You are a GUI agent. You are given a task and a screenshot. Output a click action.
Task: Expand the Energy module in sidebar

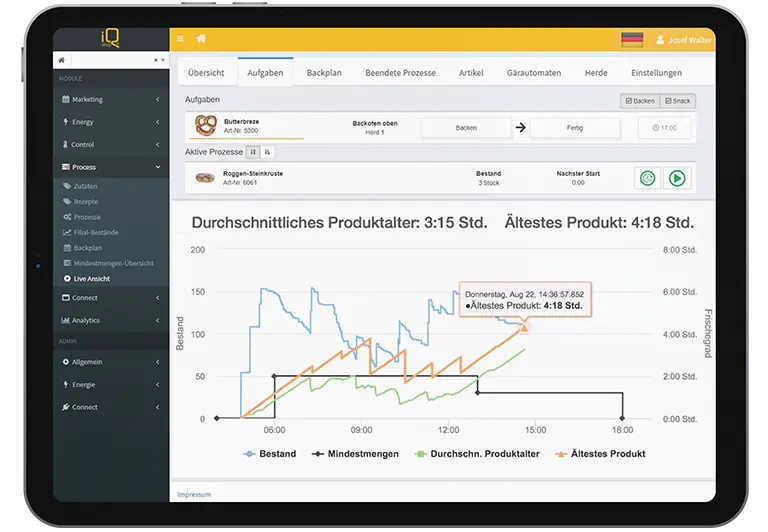coord(110,122)
